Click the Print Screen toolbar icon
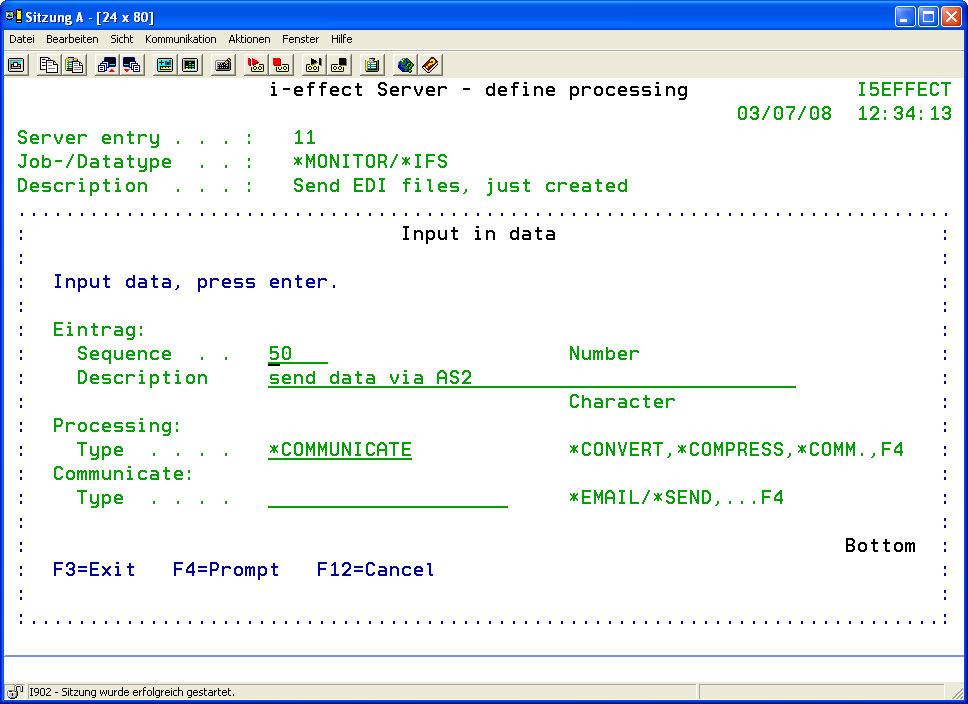 17,65
